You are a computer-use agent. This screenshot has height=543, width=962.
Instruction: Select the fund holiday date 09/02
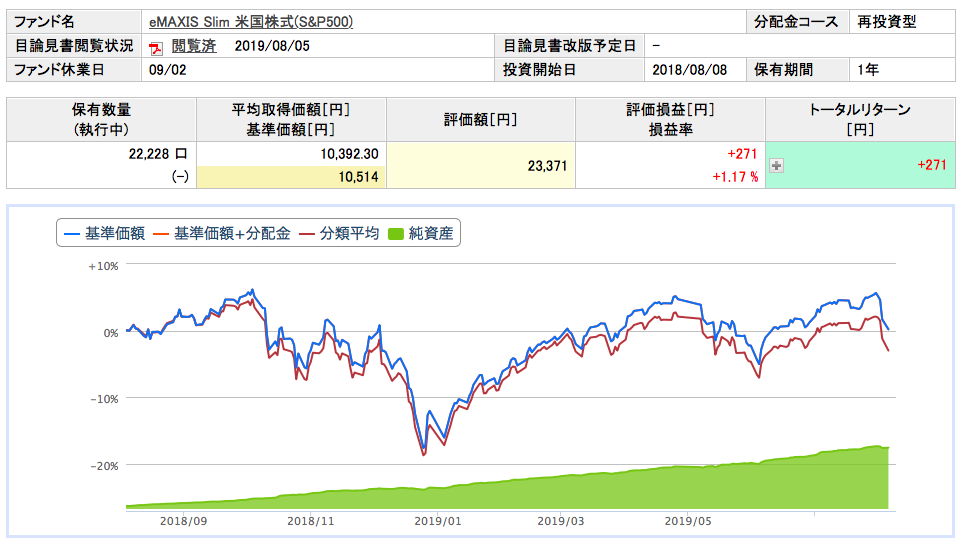click(167, 70)
